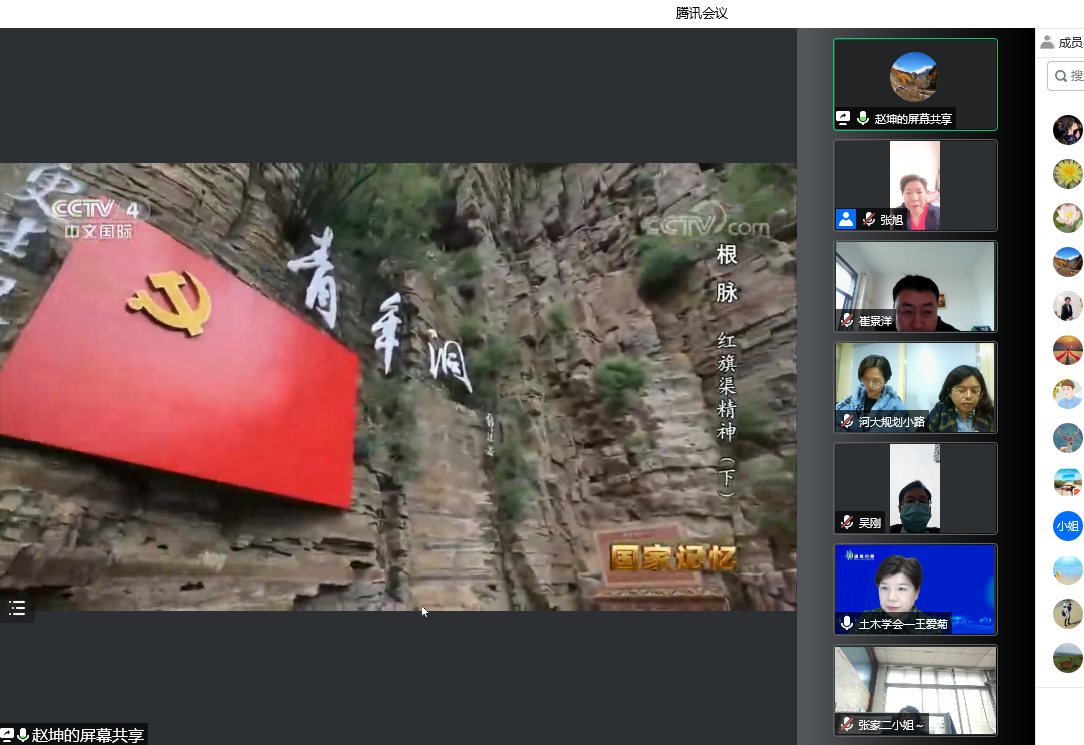Select 张旭's video tile
Viewport: 1084px width, 745px height.
click(915, 185)
